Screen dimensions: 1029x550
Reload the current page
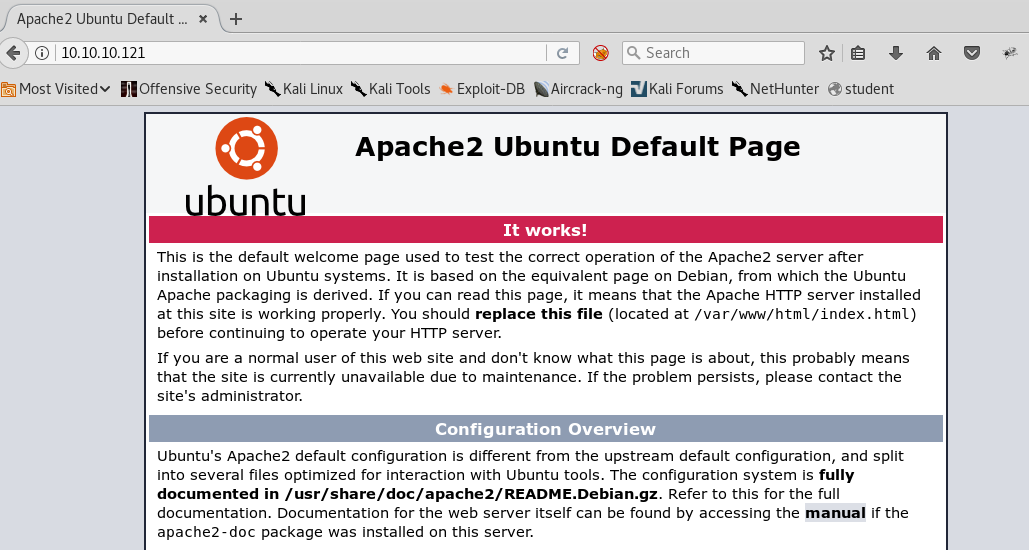coord(562,53)
